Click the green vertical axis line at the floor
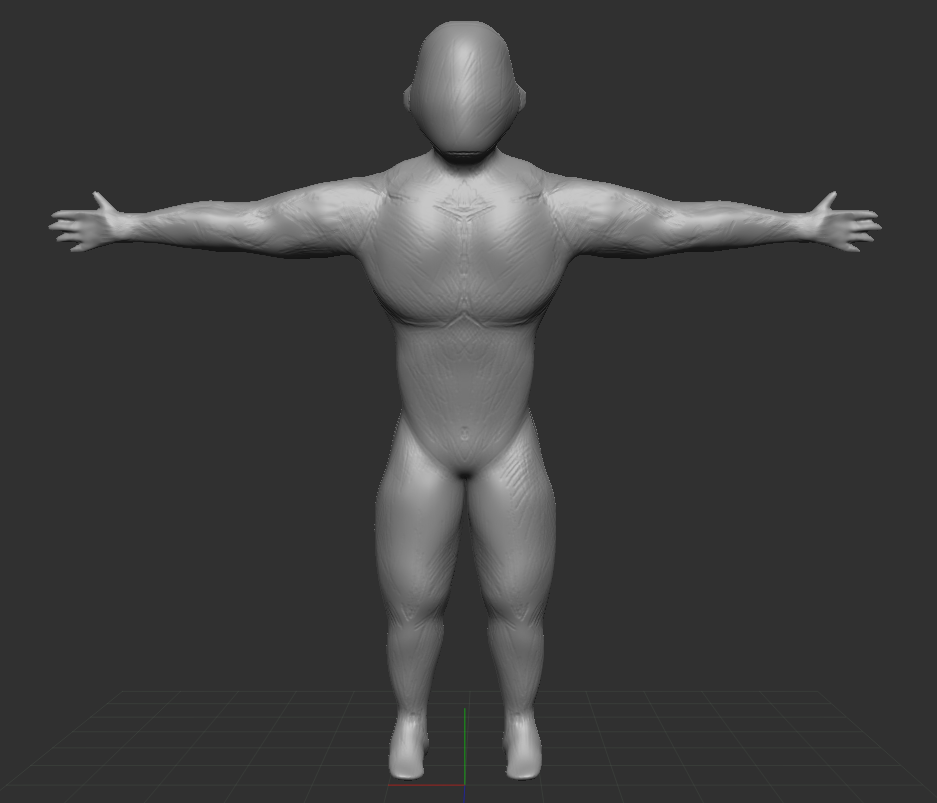The height and width of the screenshot is (803, 937). 465,745
